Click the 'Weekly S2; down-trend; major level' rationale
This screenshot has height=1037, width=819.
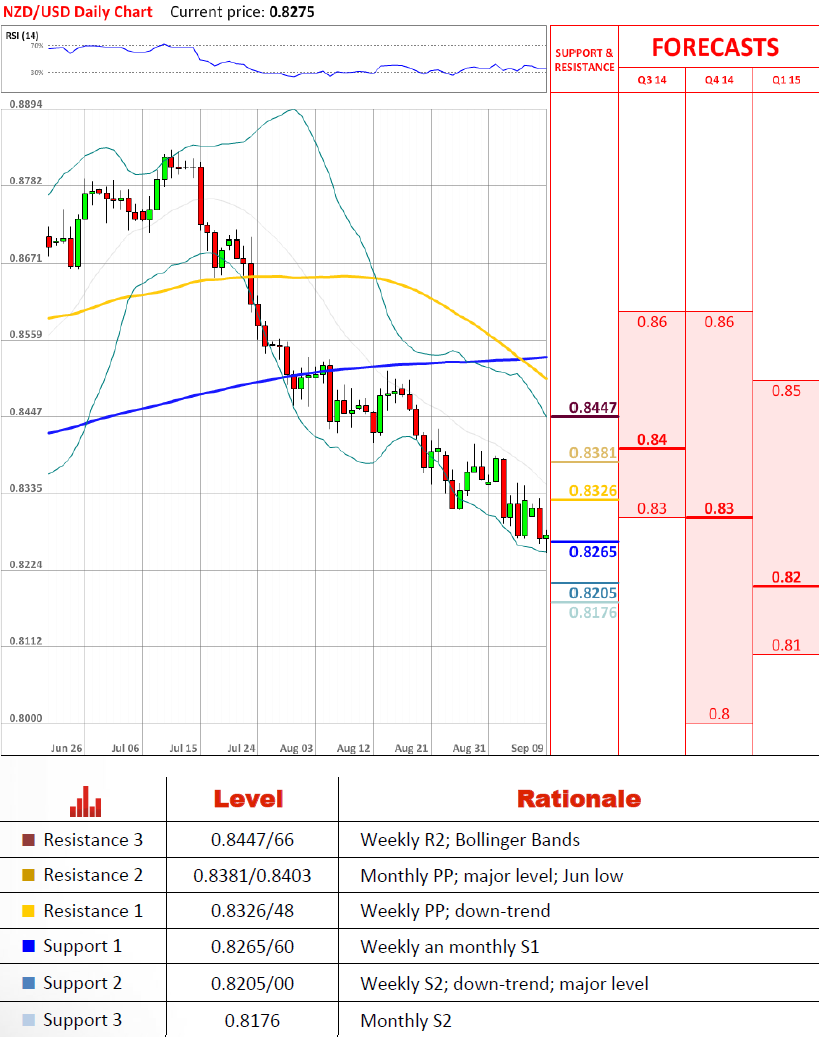(x=504, y=984)
